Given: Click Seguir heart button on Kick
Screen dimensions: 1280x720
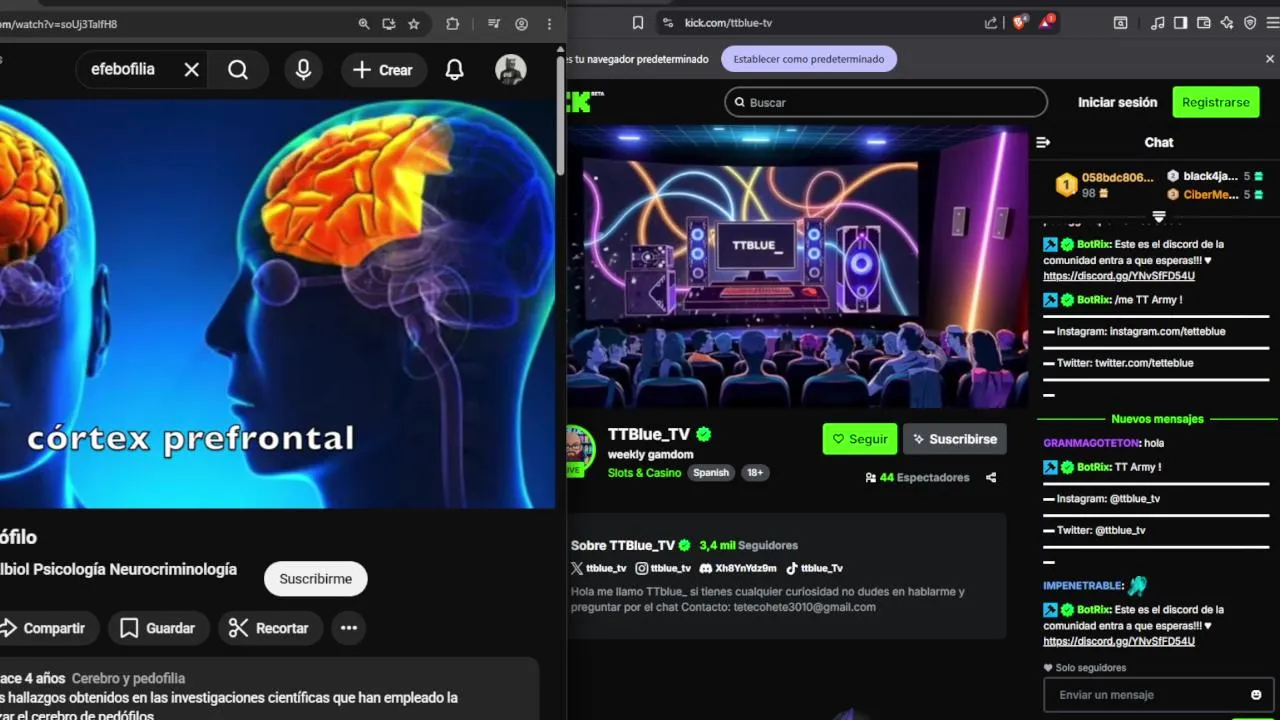Looking at the screenshot, I should (860, 439).
